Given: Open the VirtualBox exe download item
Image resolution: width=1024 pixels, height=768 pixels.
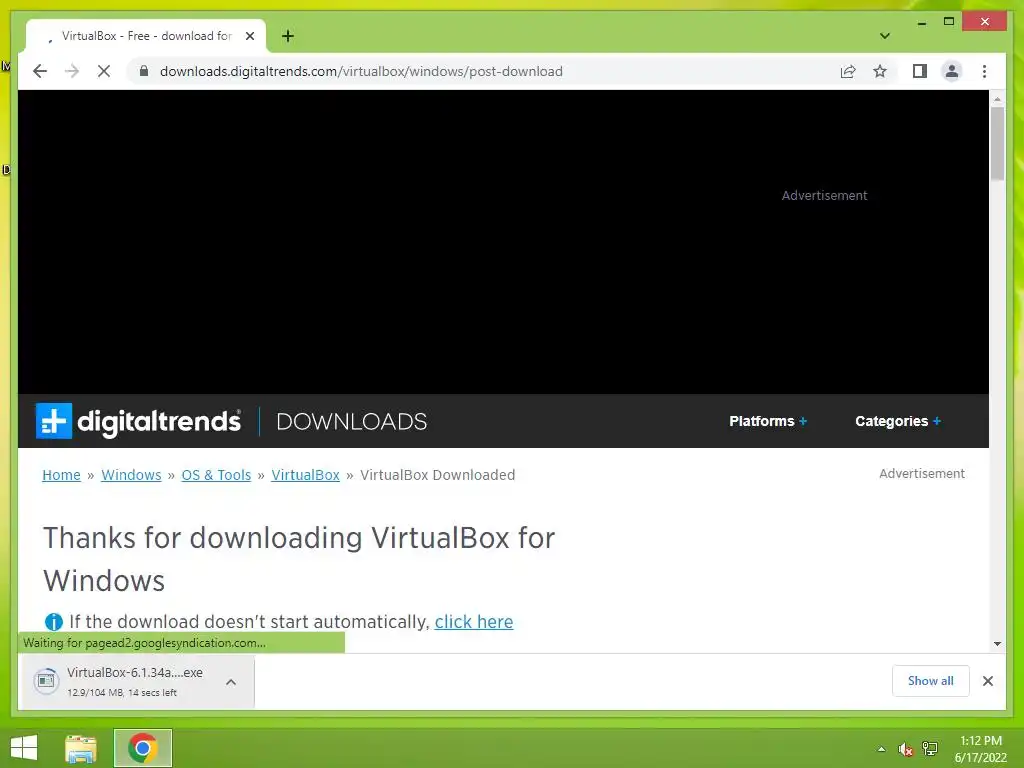Looking at the screenshot, I should (x=124, y=681).
